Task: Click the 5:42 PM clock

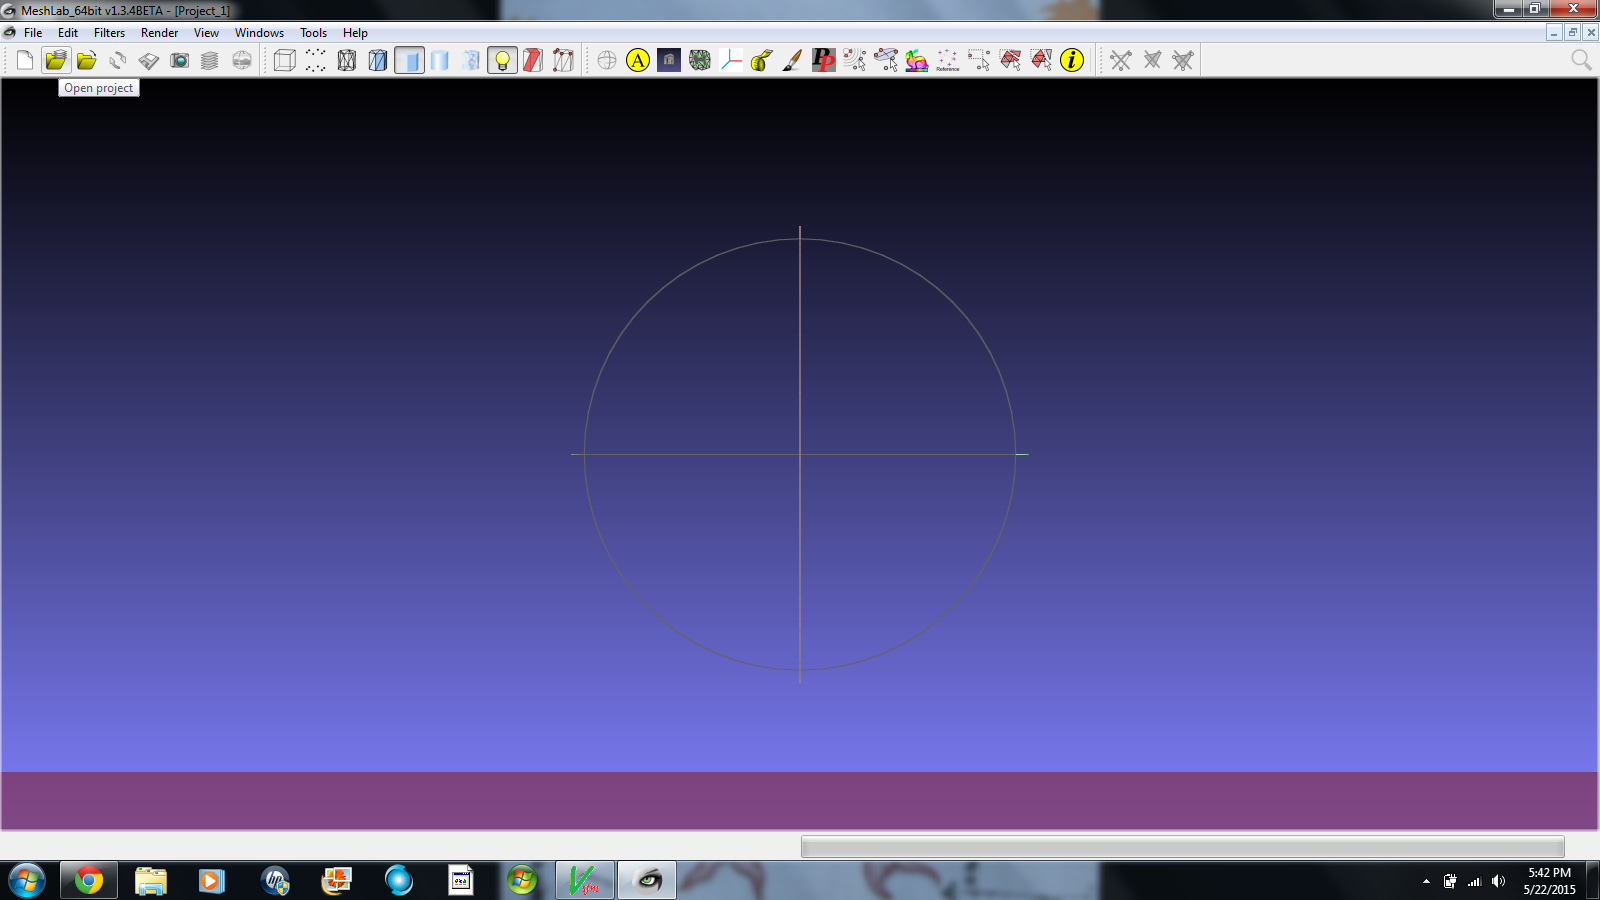Action: (1549, 873)
